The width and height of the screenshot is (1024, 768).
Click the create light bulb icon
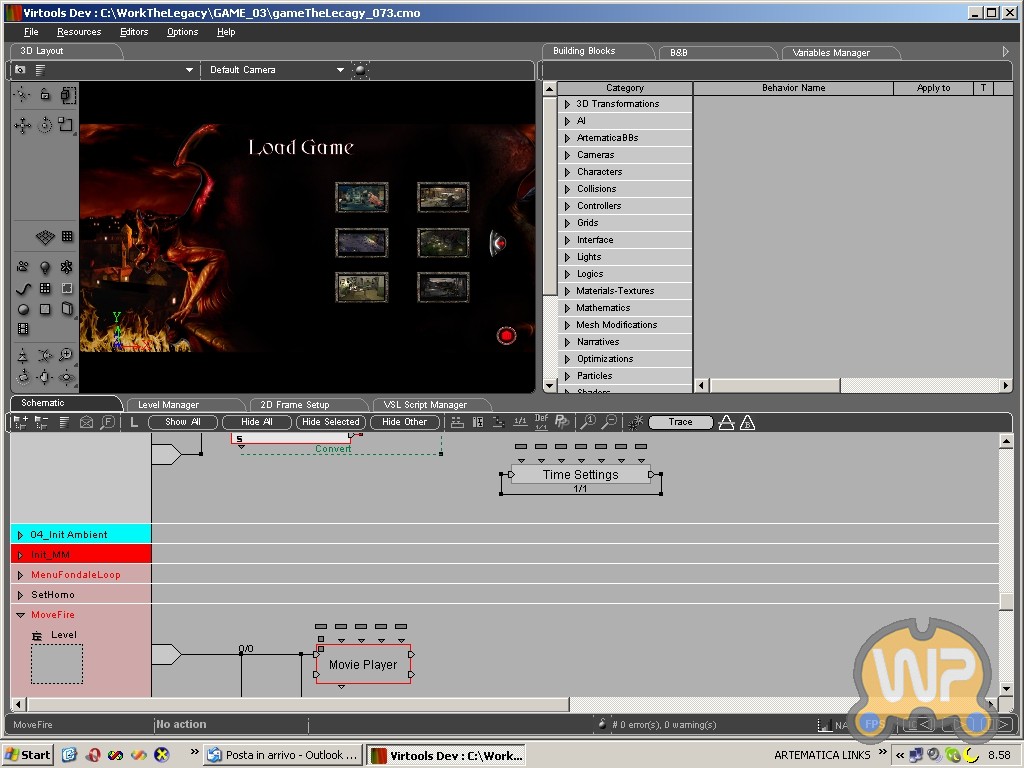pyautogui.click(x=45, y=268)
